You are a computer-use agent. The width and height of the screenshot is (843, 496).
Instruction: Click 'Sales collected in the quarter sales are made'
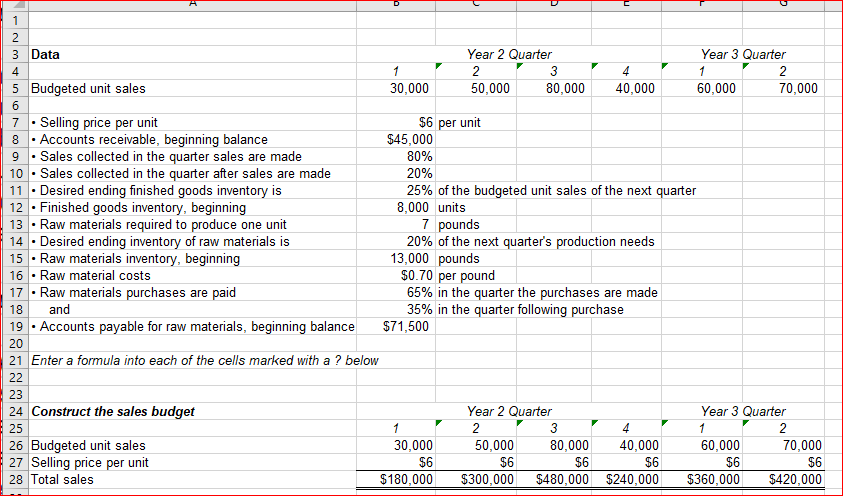click(x=167, y=156)
